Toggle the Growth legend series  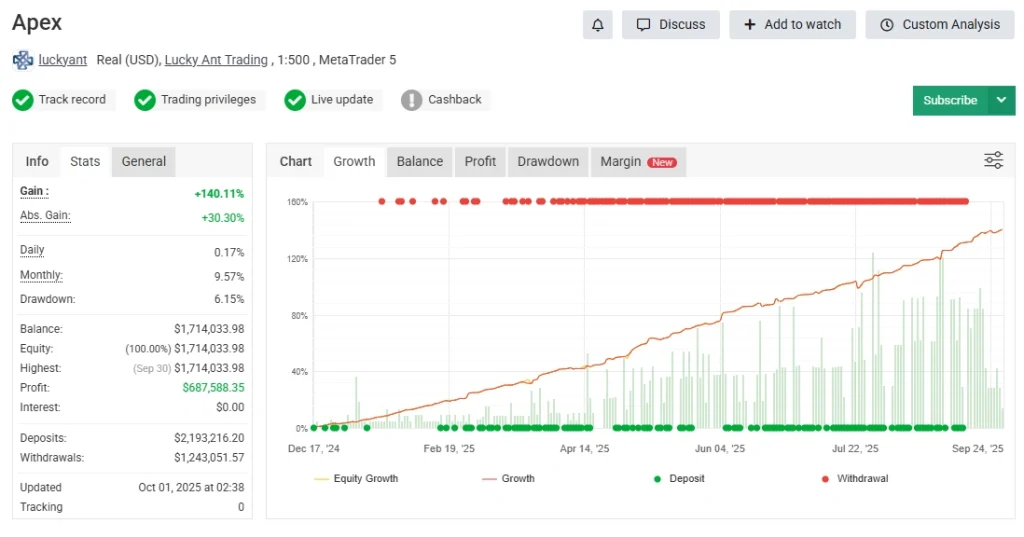[509, 479]
